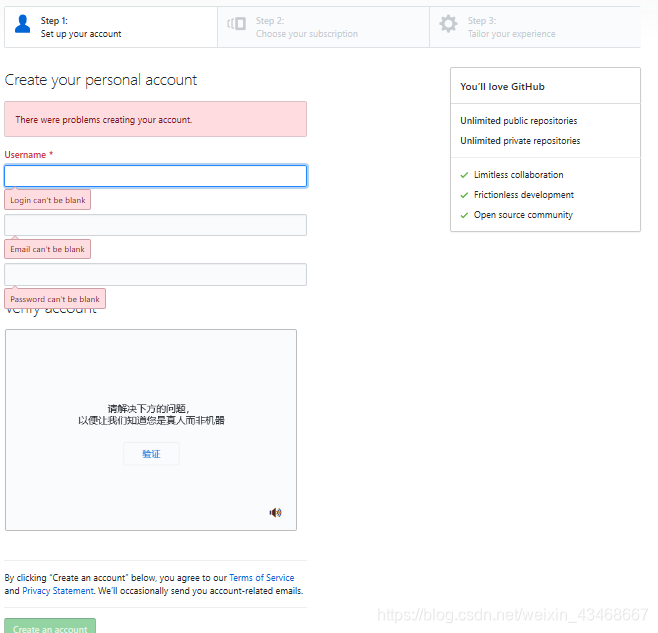Click the 'Login can't be blank' error

pyautogui.click(x=48, y=200)
